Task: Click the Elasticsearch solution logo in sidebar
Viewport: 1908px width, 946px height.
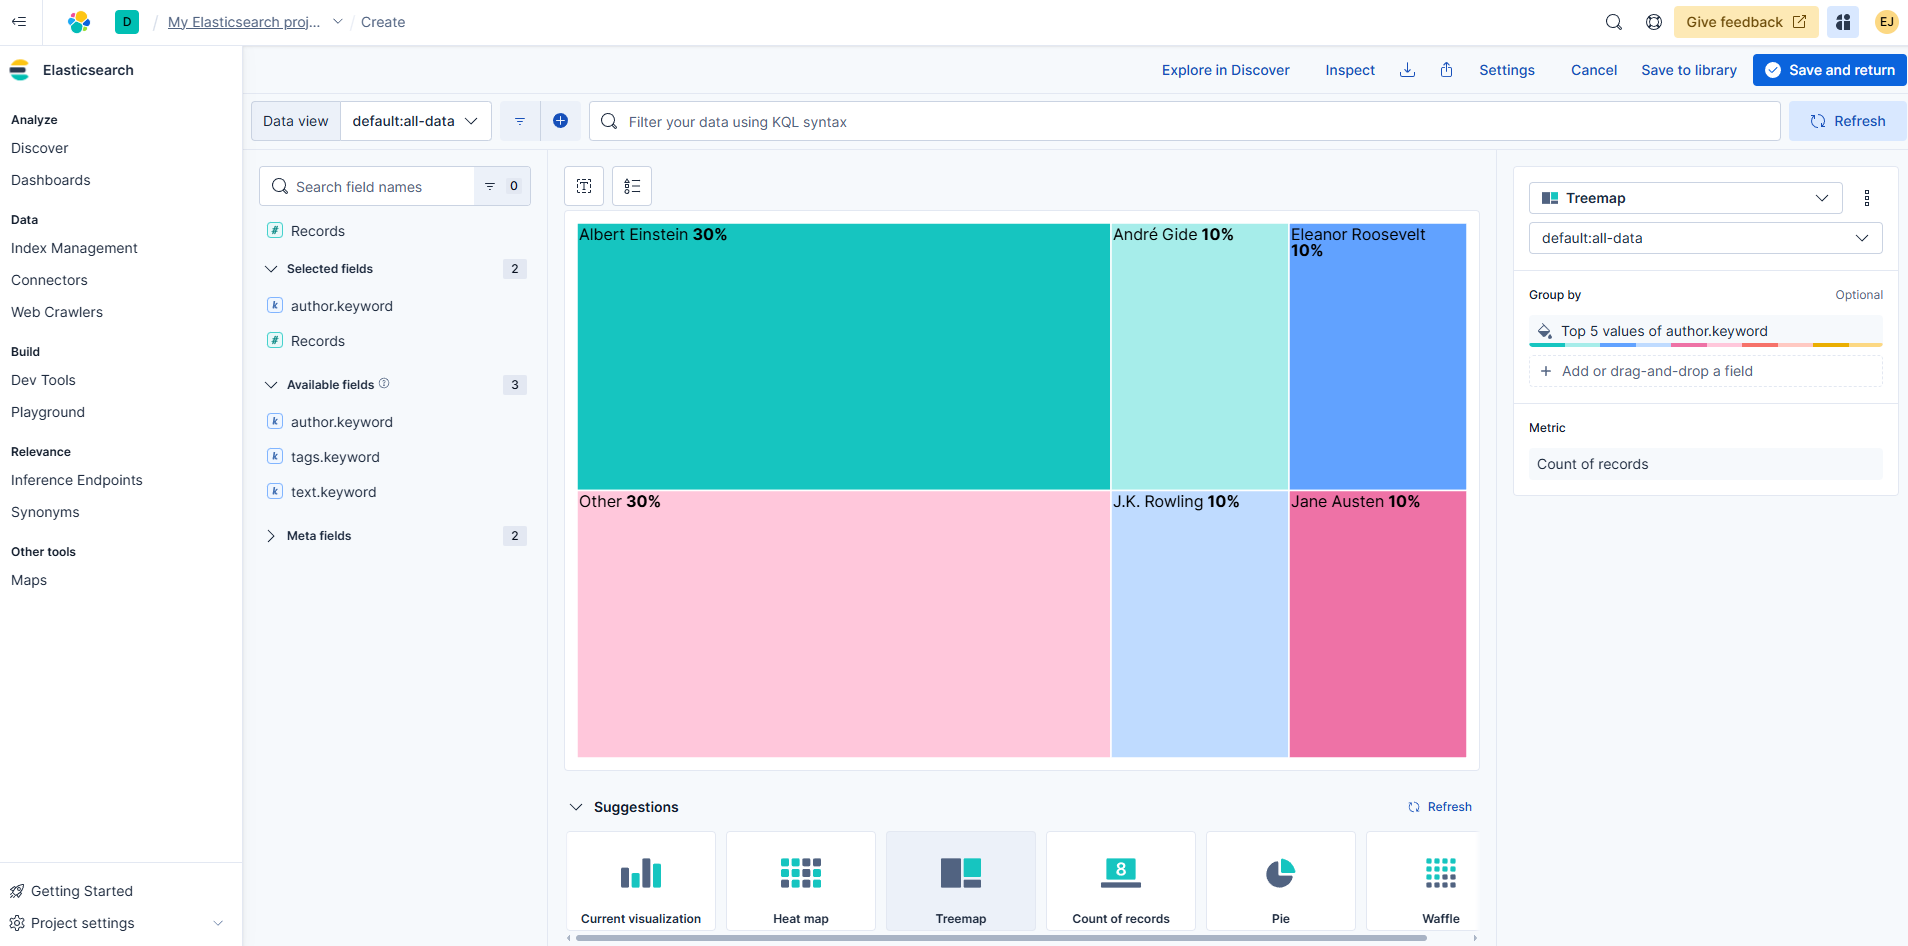Action: pyautogui.click(x=19, y=70)
